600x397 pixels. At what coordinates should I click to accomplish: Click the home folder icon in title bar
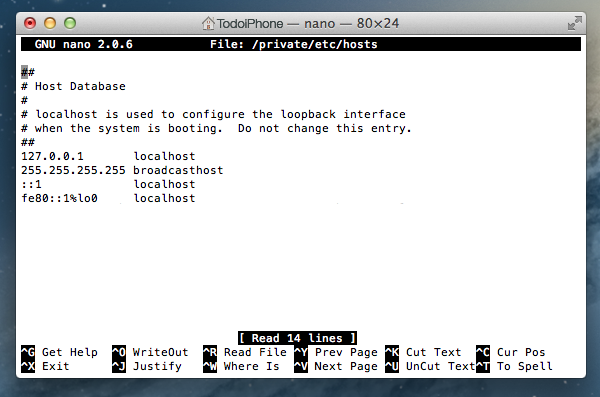(208, 23)
